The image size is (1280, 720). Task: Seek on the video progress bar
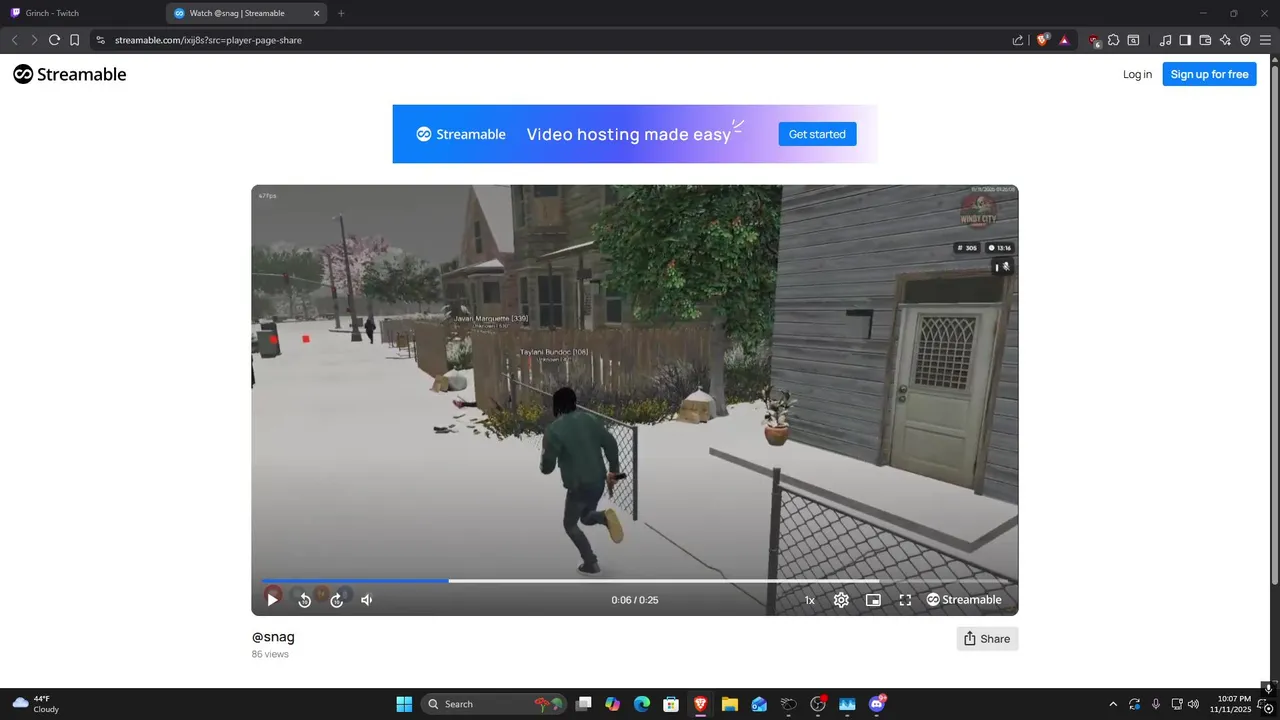click(635, 581)
